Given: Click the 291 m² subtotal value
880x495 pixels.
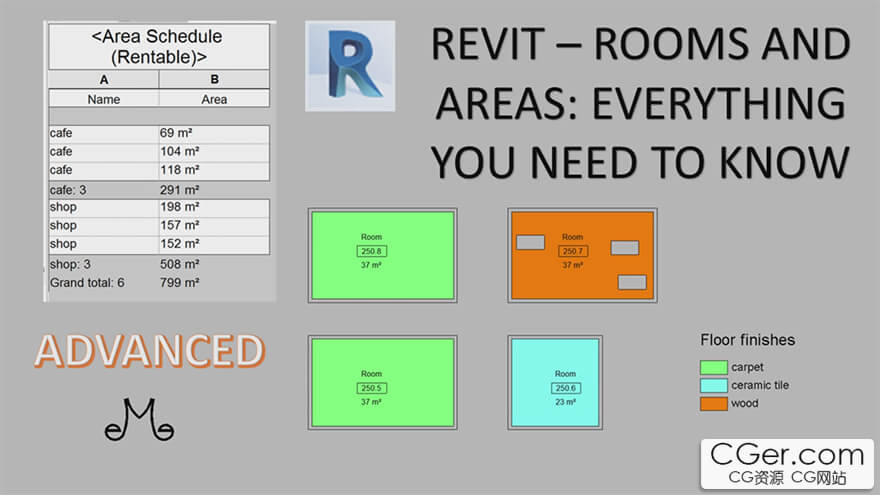Looking at the screenshot, I should 180,190.
